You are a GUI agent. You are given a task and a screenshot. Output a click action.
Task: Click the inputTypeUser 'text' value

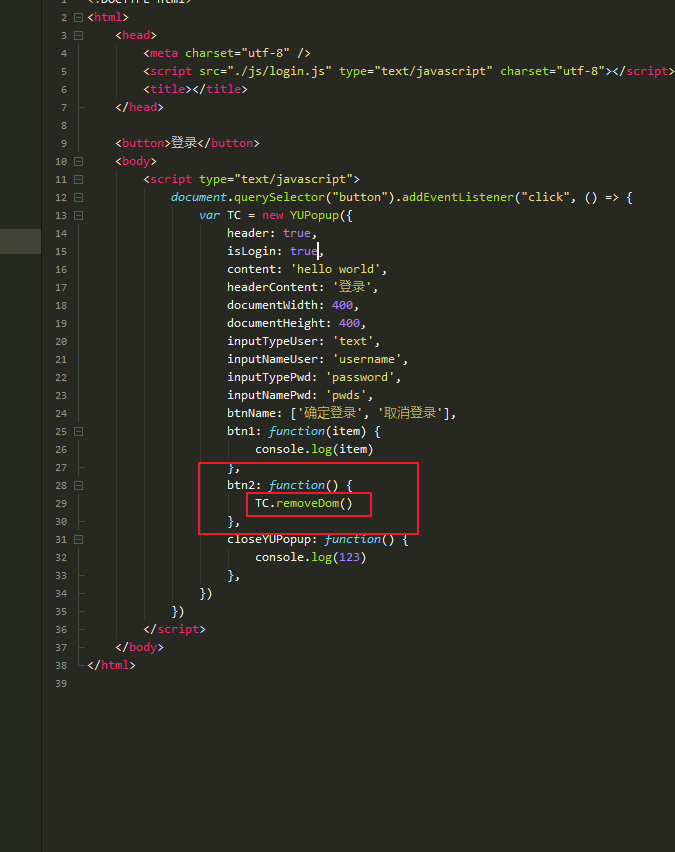(352, 341)
